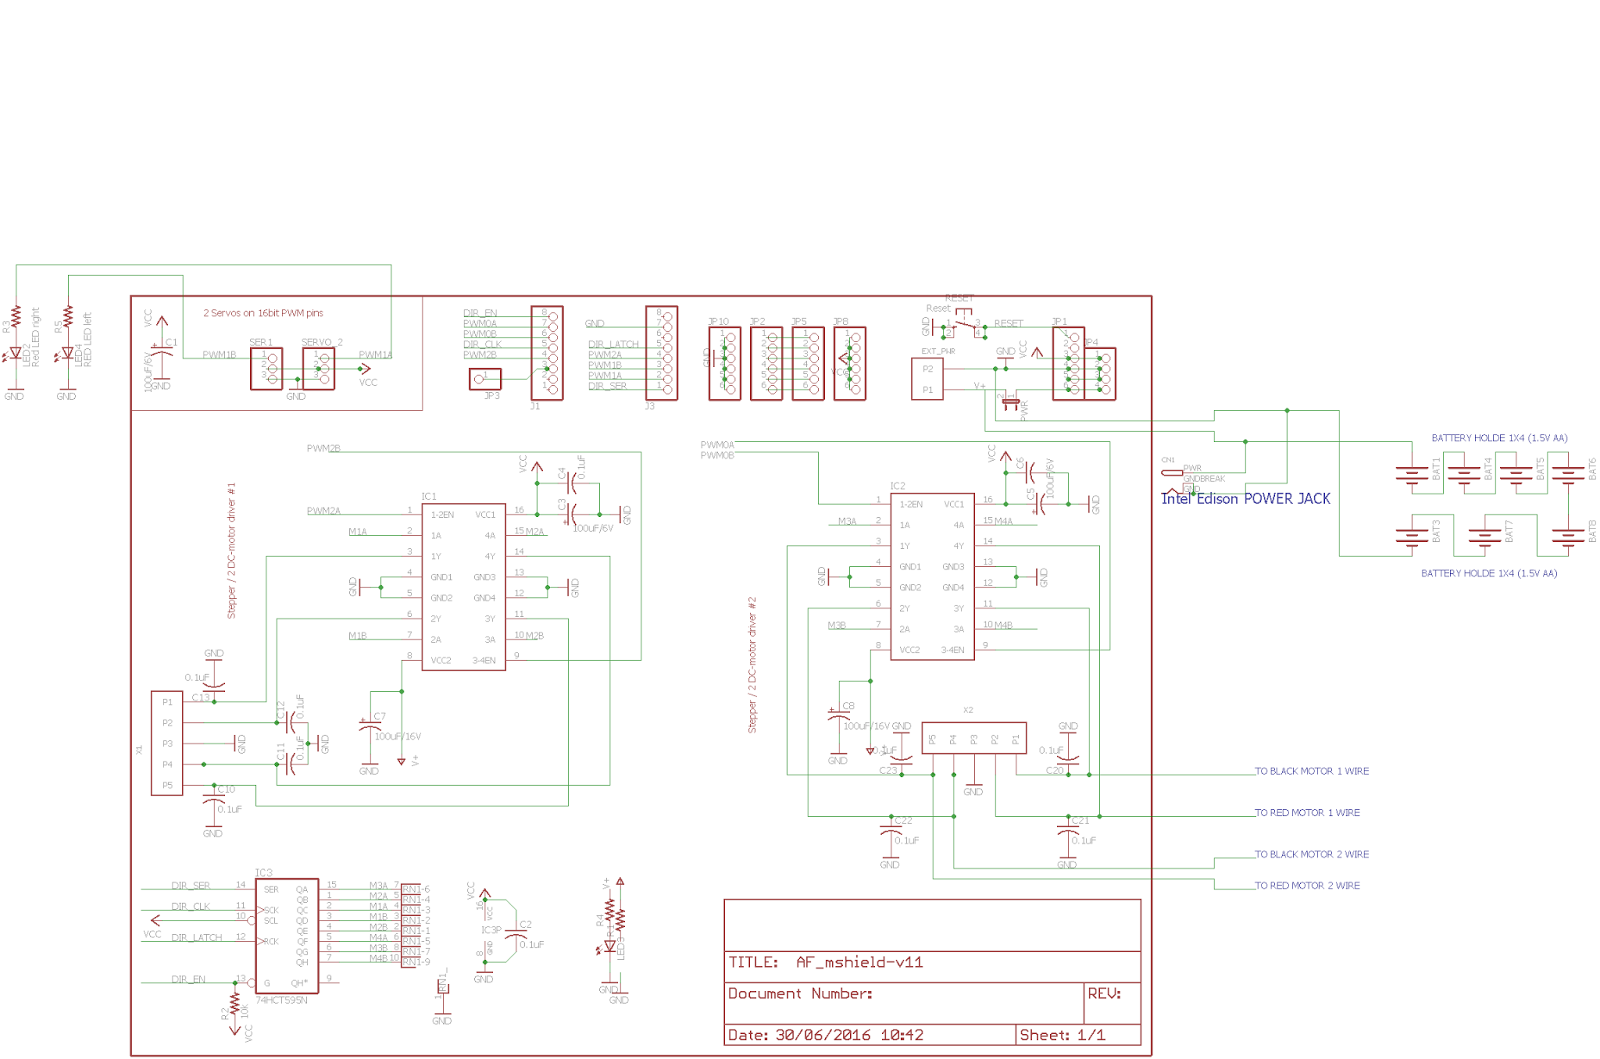This screenshot has height=1059, width=1600.
Task: Select the PWR diode symbol near V+
Action: tap(1013, 401)
